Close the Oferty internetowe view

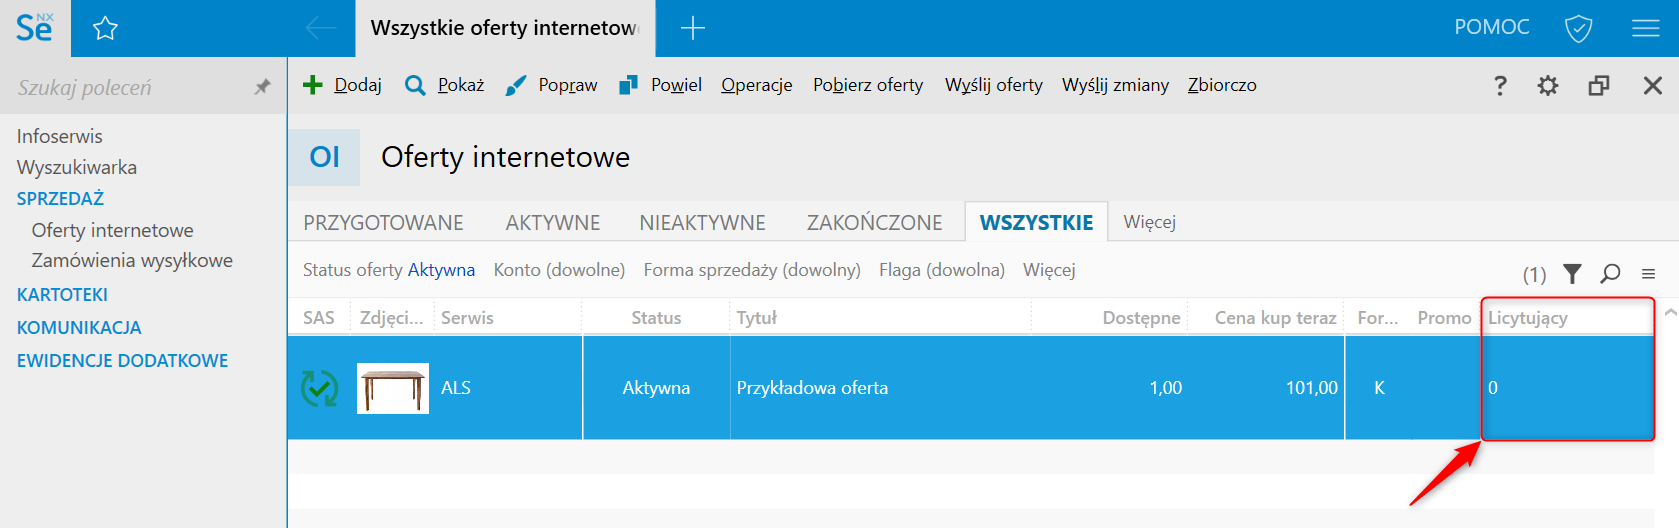click(x=1652, y=86)
